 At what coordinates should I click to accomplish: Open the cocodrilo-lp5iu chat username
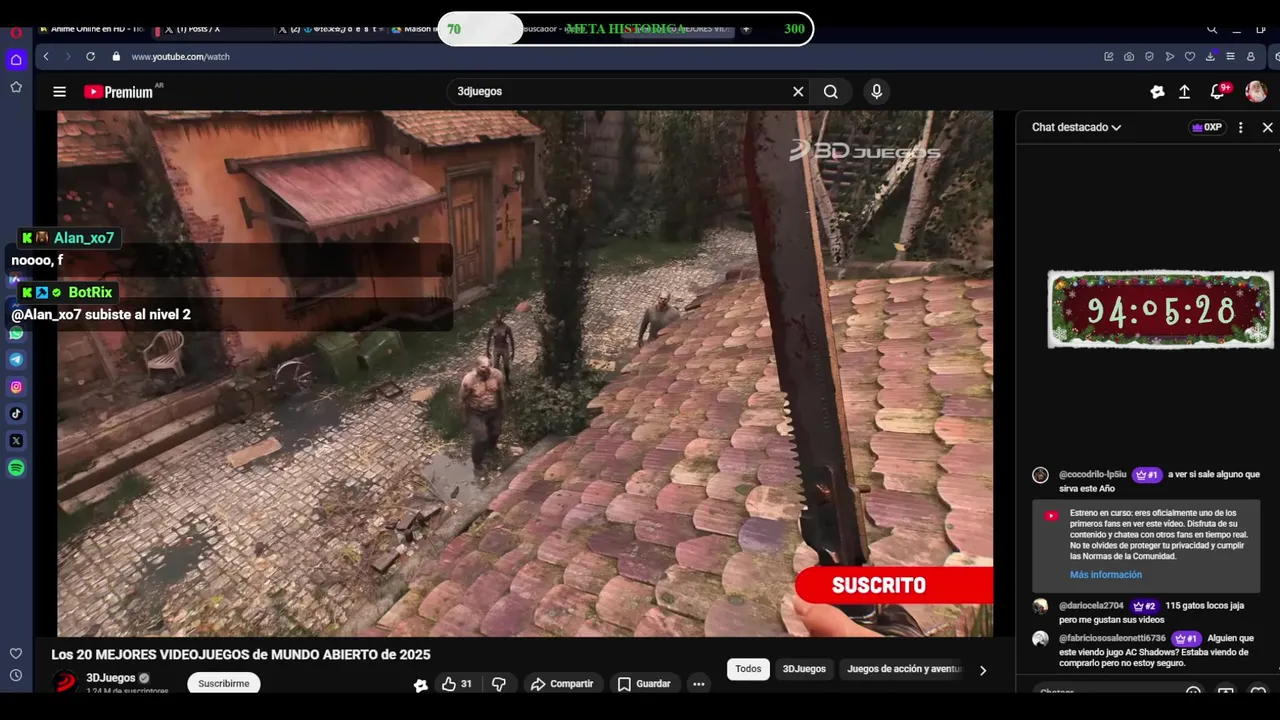[1092, 475]
